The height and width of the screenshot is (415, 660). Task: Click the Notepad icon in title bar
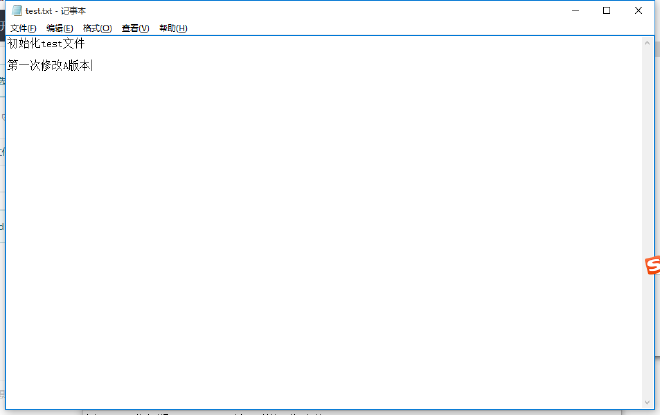coord(16,10)
